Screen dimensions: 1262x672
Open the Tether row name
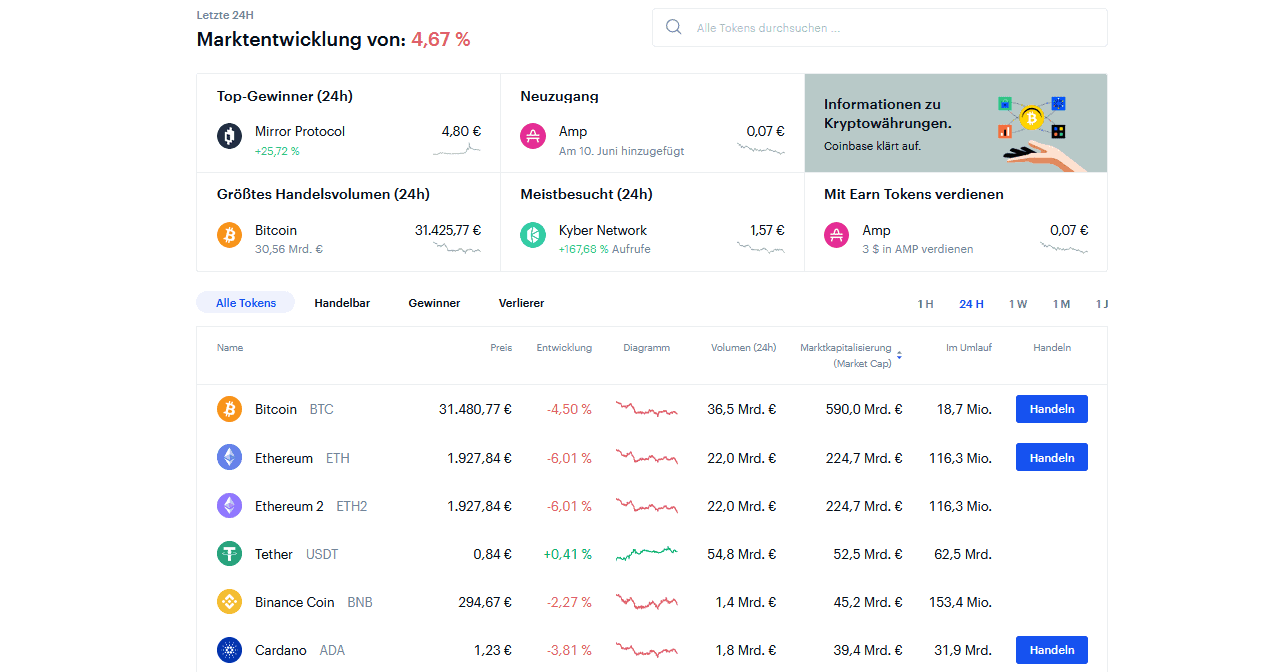(x=274, y=554)
